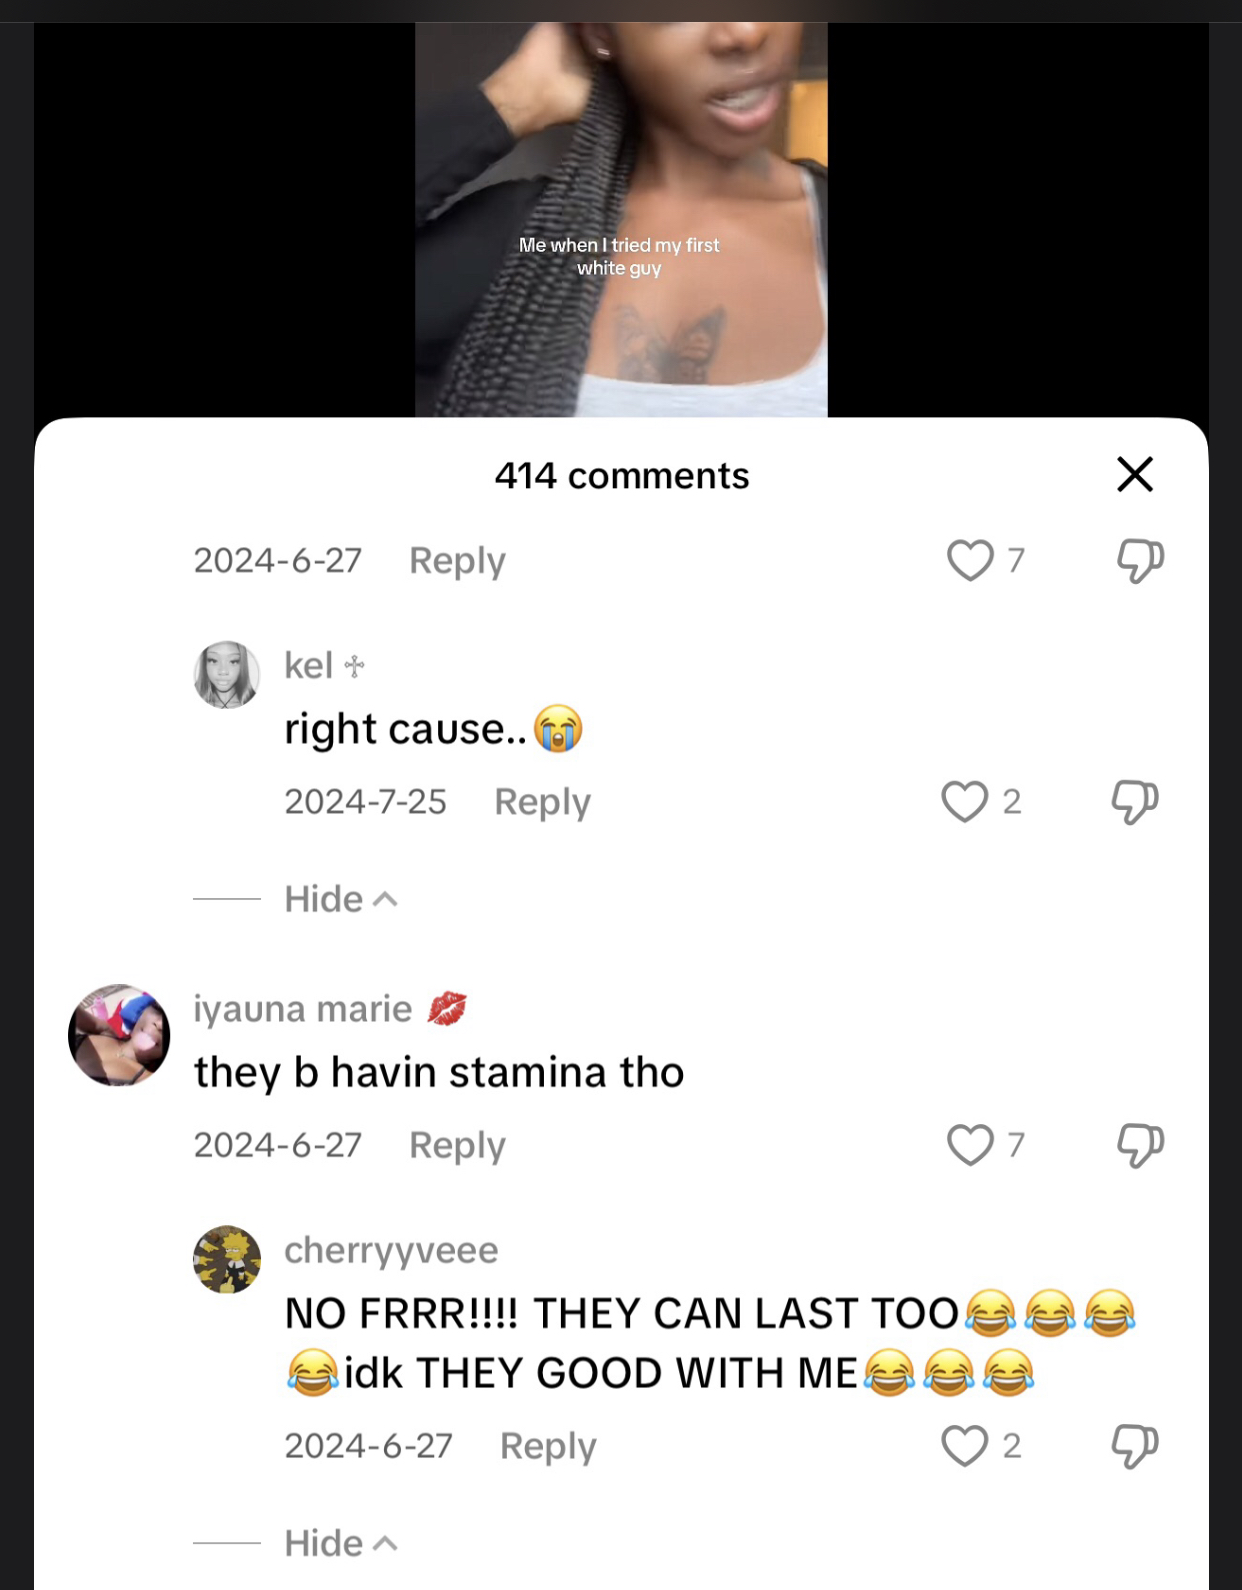
Task: Reply to cherryyveee's comment
Action: [548, 1446]
